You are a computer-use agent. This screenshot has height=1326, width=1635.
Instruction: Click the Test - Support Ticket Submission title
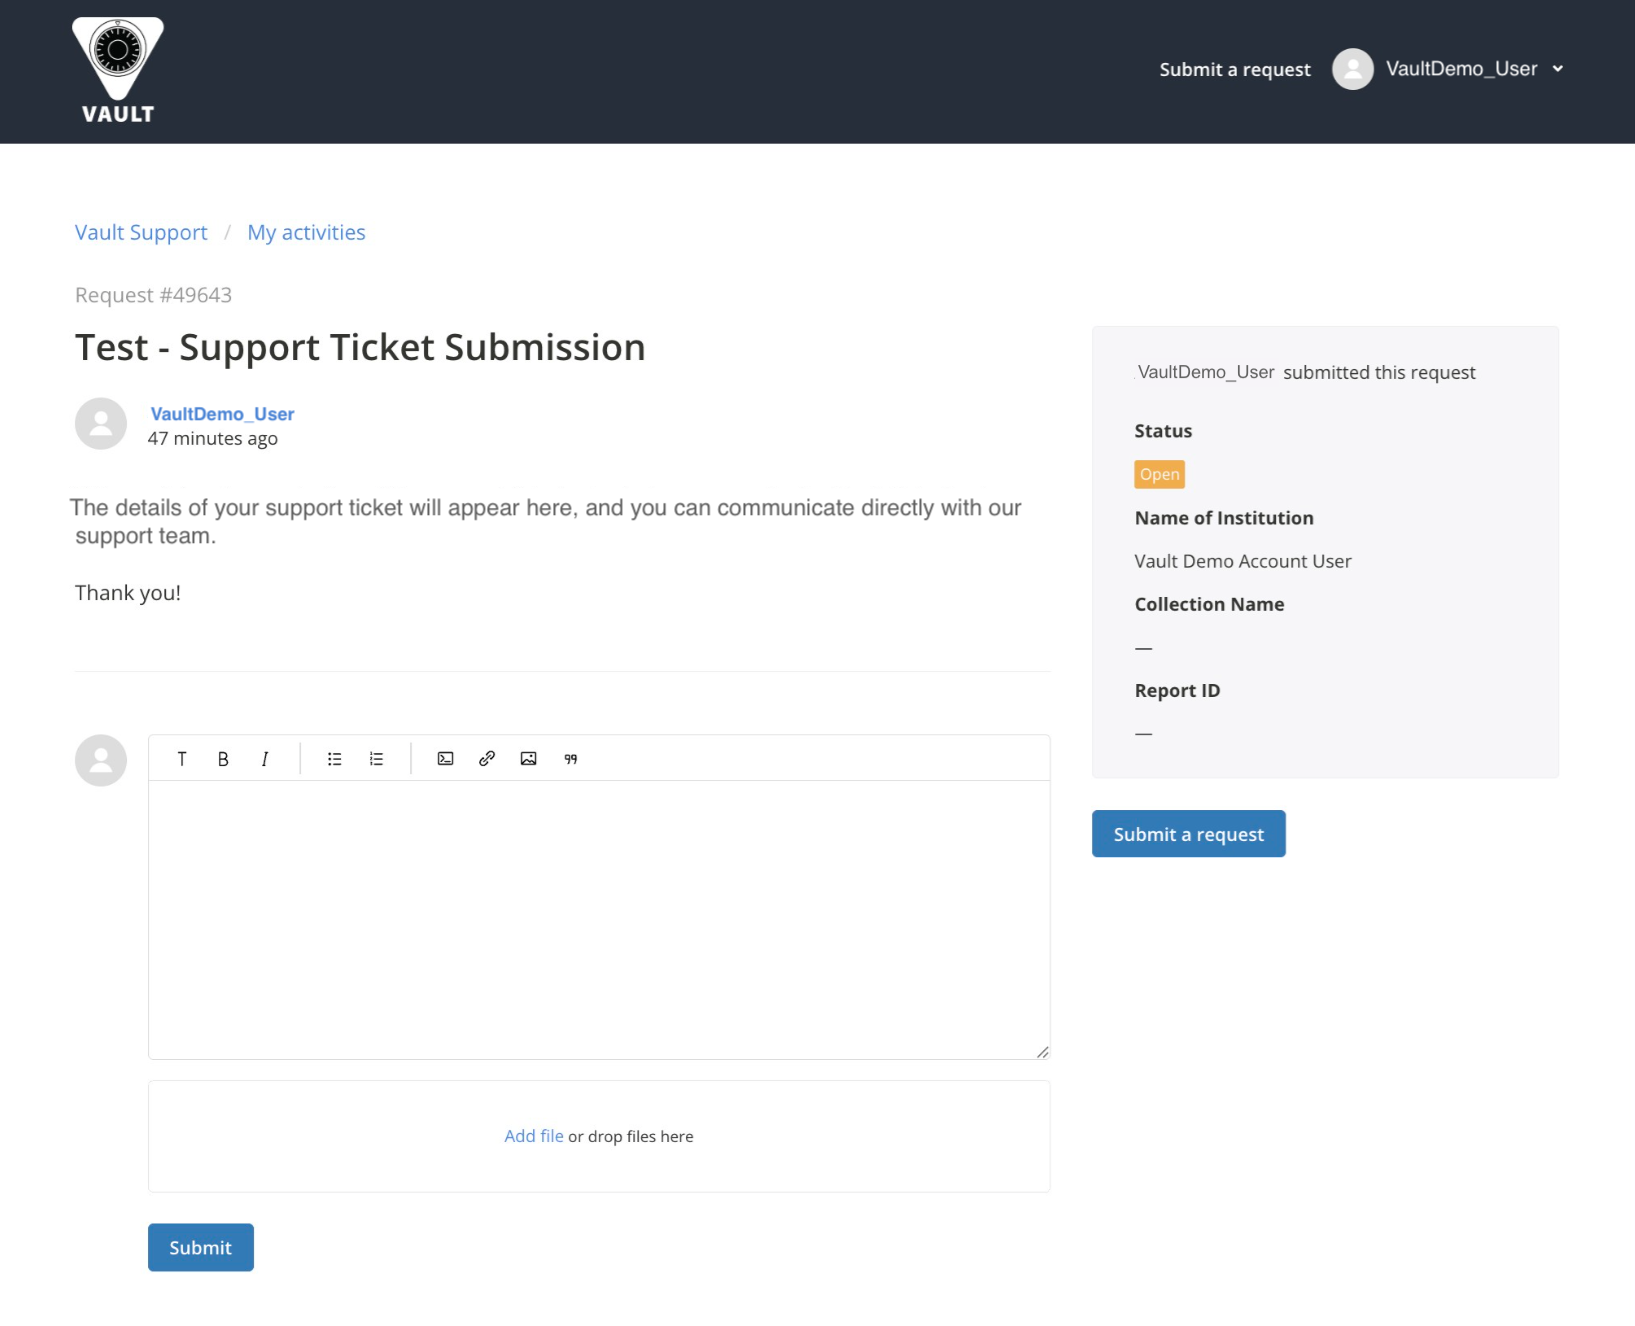[x=360, y=348]
